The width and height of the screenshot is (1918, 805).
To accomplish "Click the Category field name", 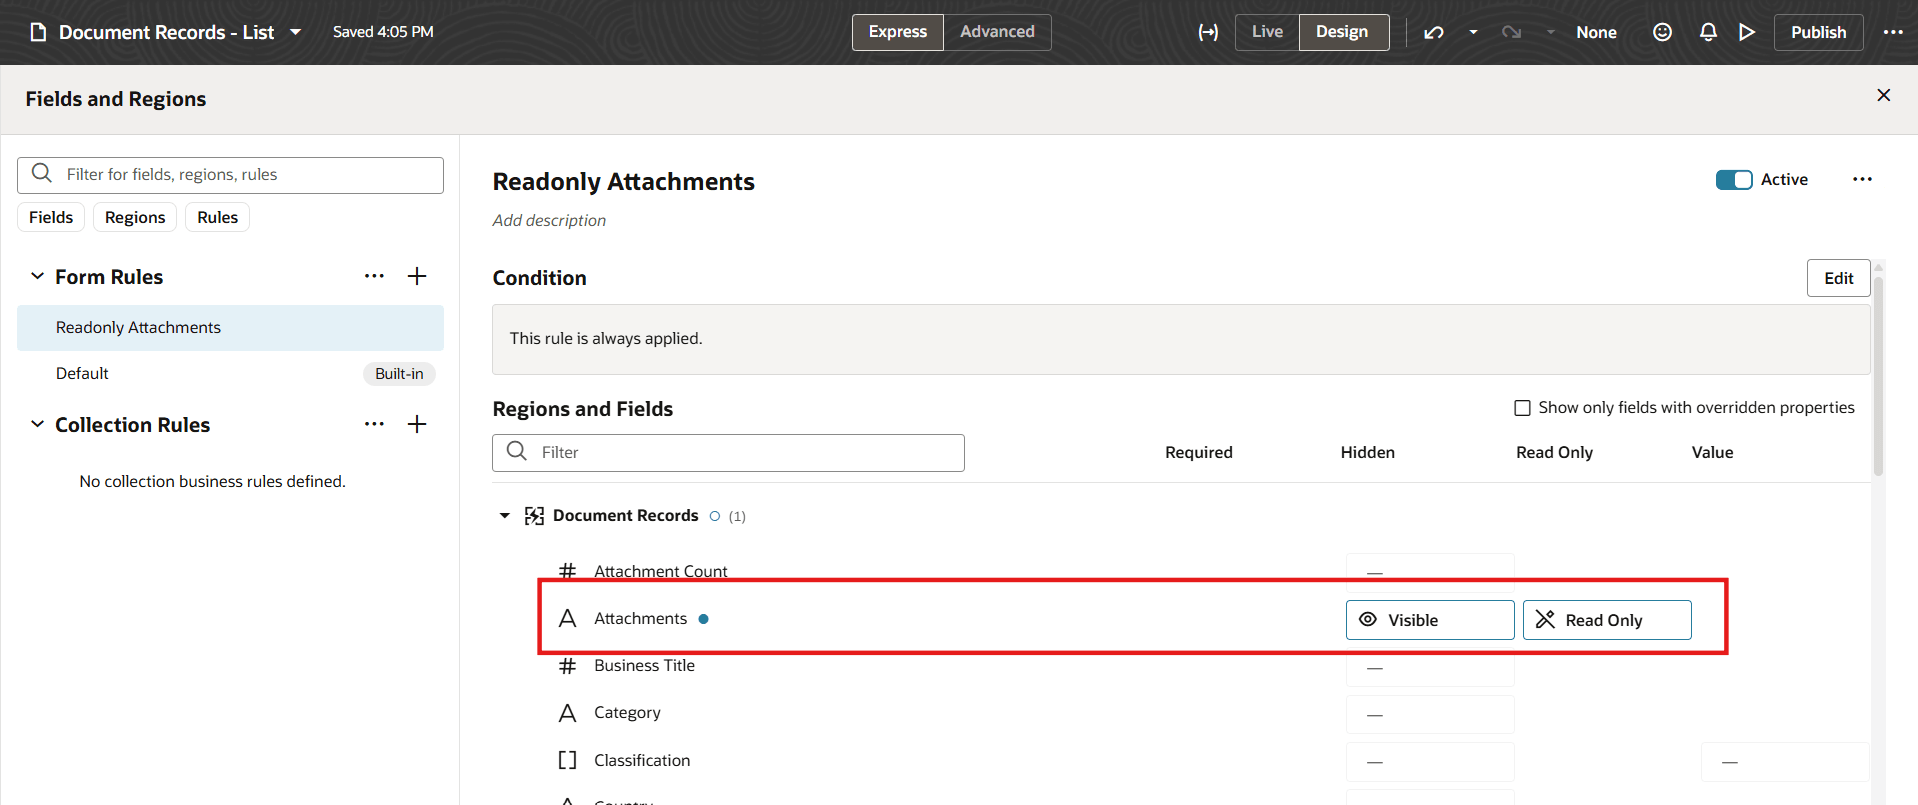I will point(627,713).
